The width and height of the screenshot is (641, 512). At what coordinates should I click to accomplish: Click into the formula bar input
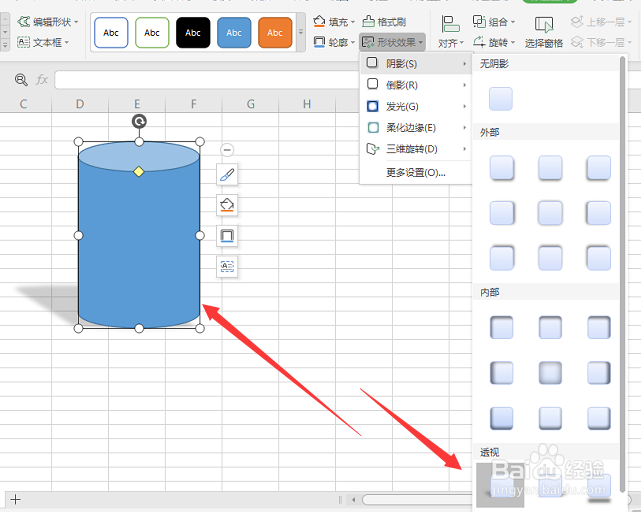tap(206, 80)
